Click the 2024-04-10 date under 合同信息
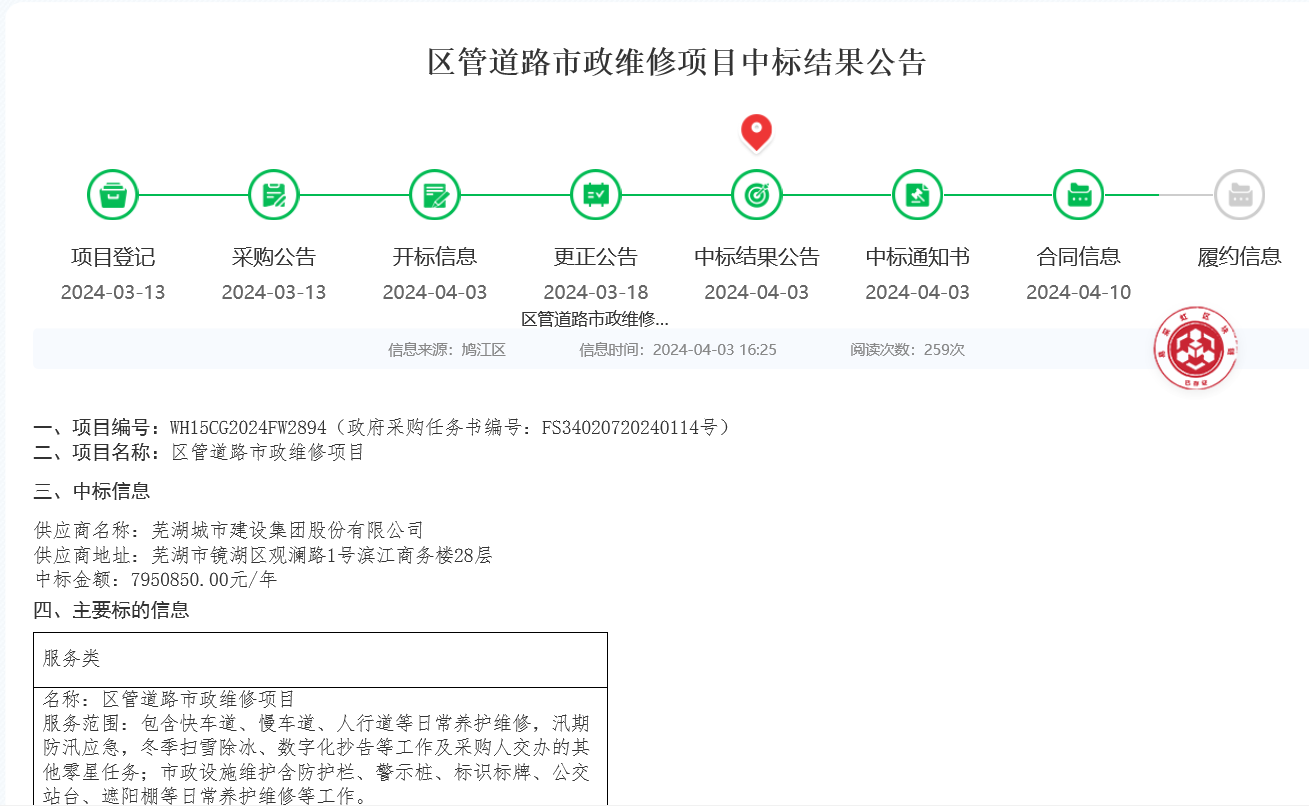 click(x=1078, y=293)
